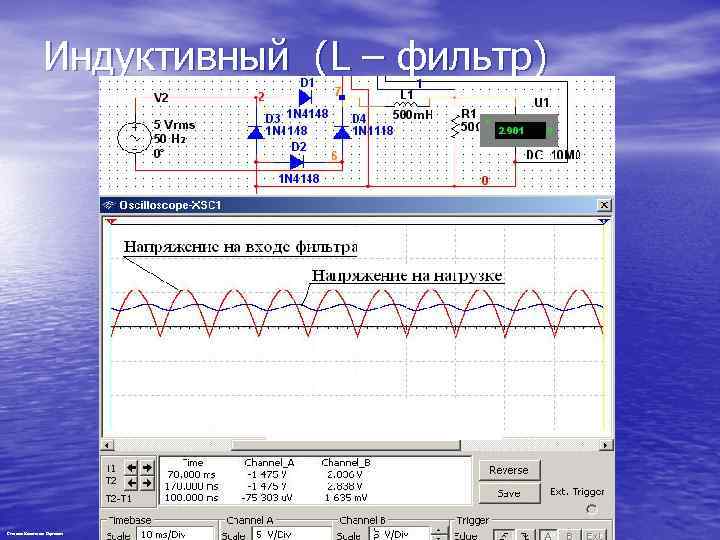Click the Channel_A column header

[269, 462]
